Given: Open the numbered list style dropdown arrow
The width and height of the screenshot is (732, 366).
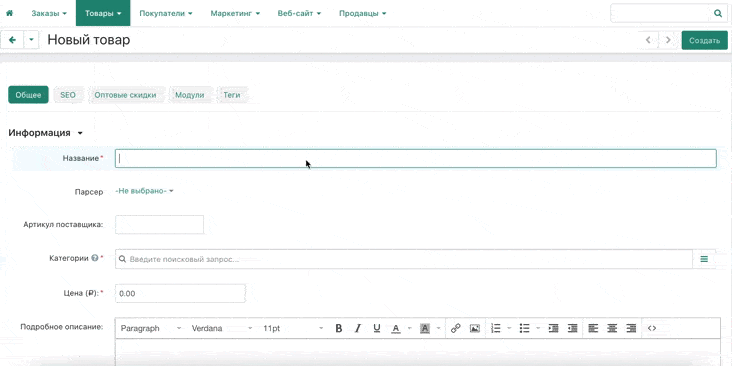Looking at the screenshot, I should 509,328.
